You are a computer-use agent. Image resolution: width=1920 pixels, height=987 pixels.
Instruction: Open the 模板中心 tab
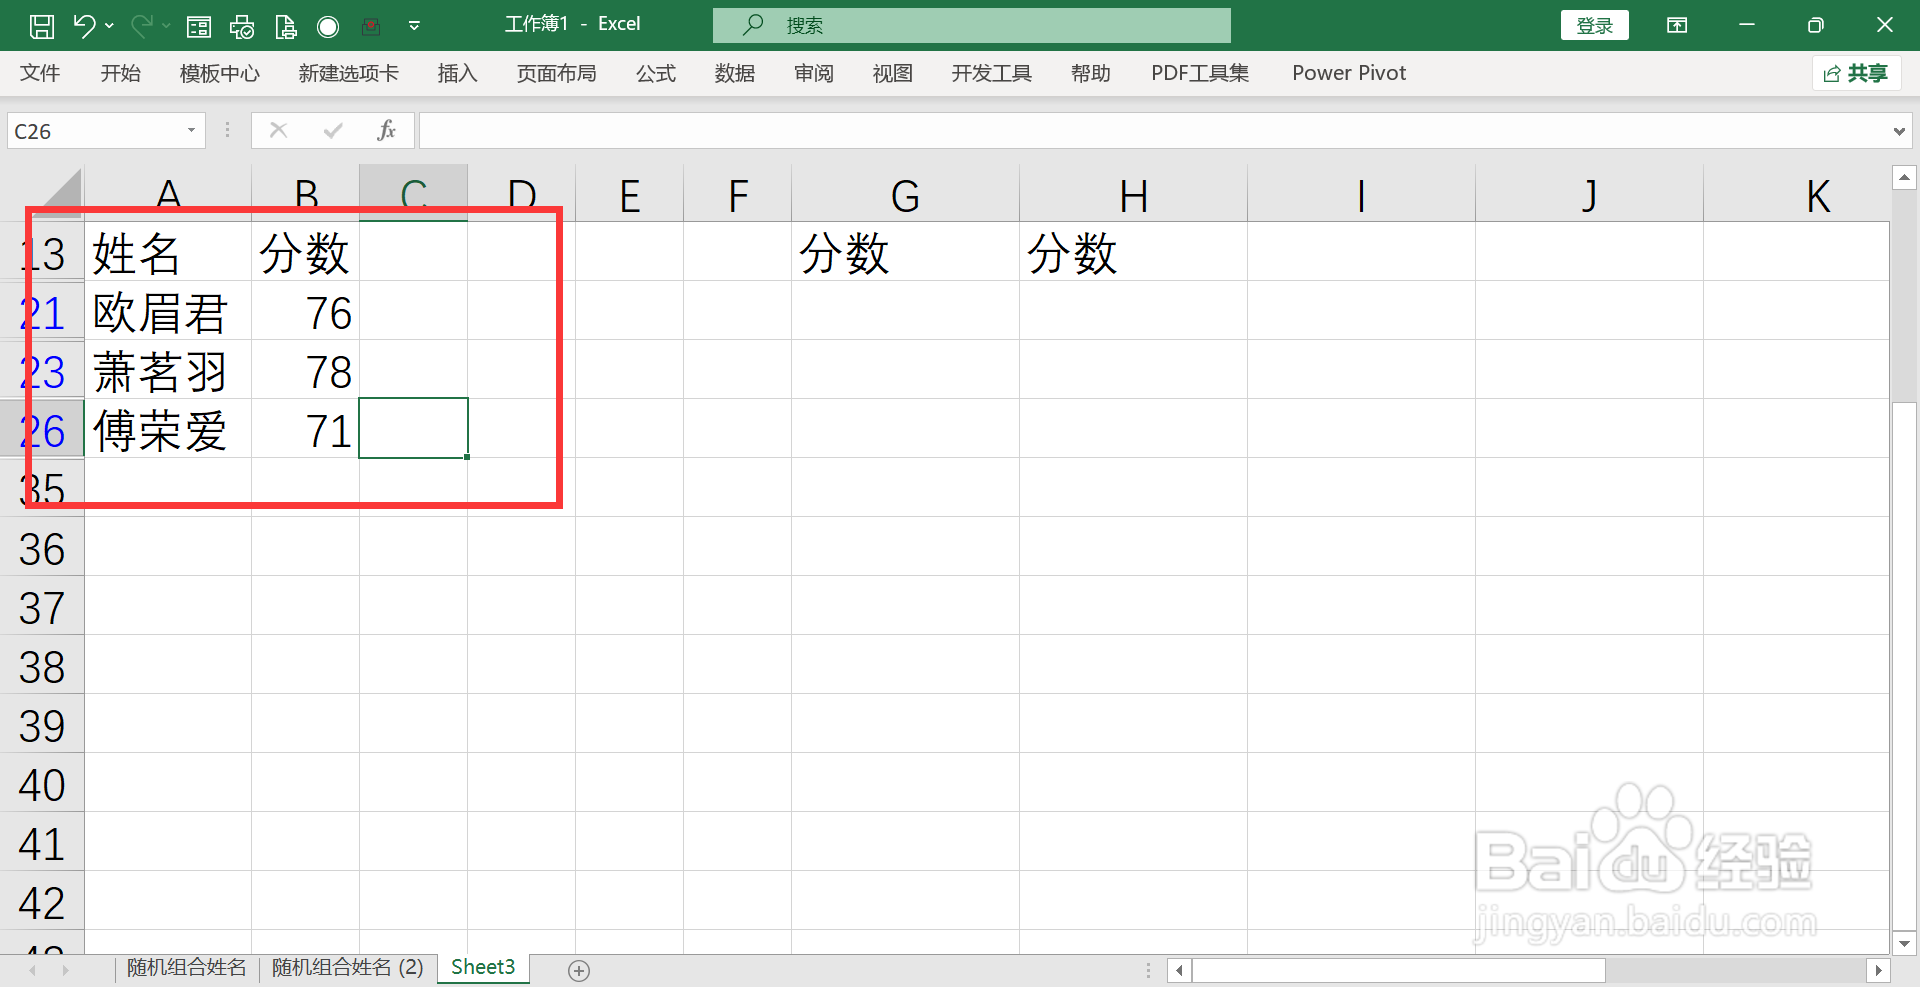coord(220,73)
